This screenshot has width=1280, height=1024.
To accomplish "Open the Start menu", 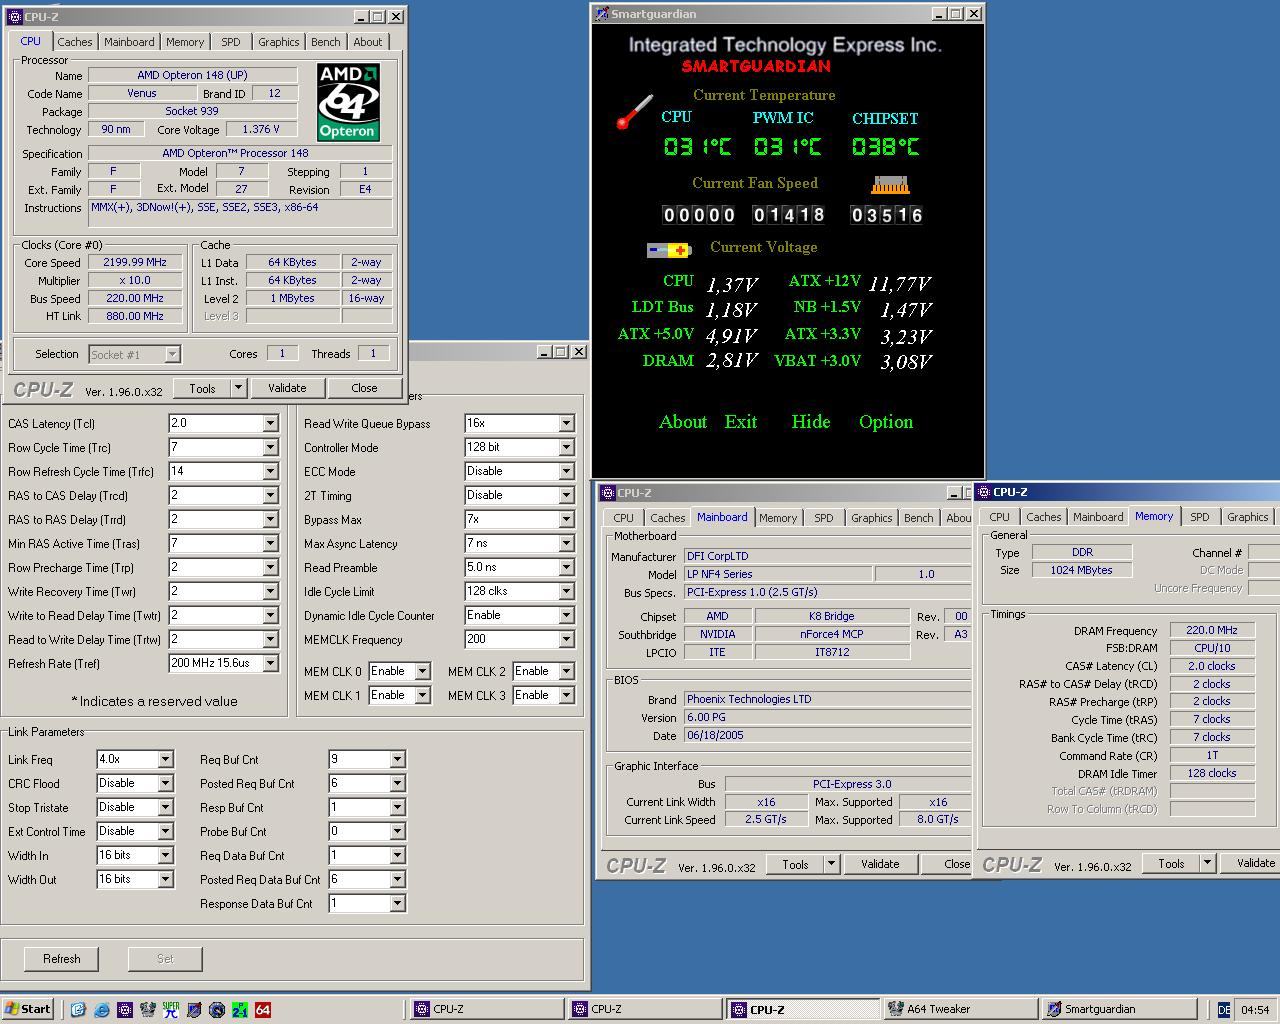I will tap(28, 1009).
